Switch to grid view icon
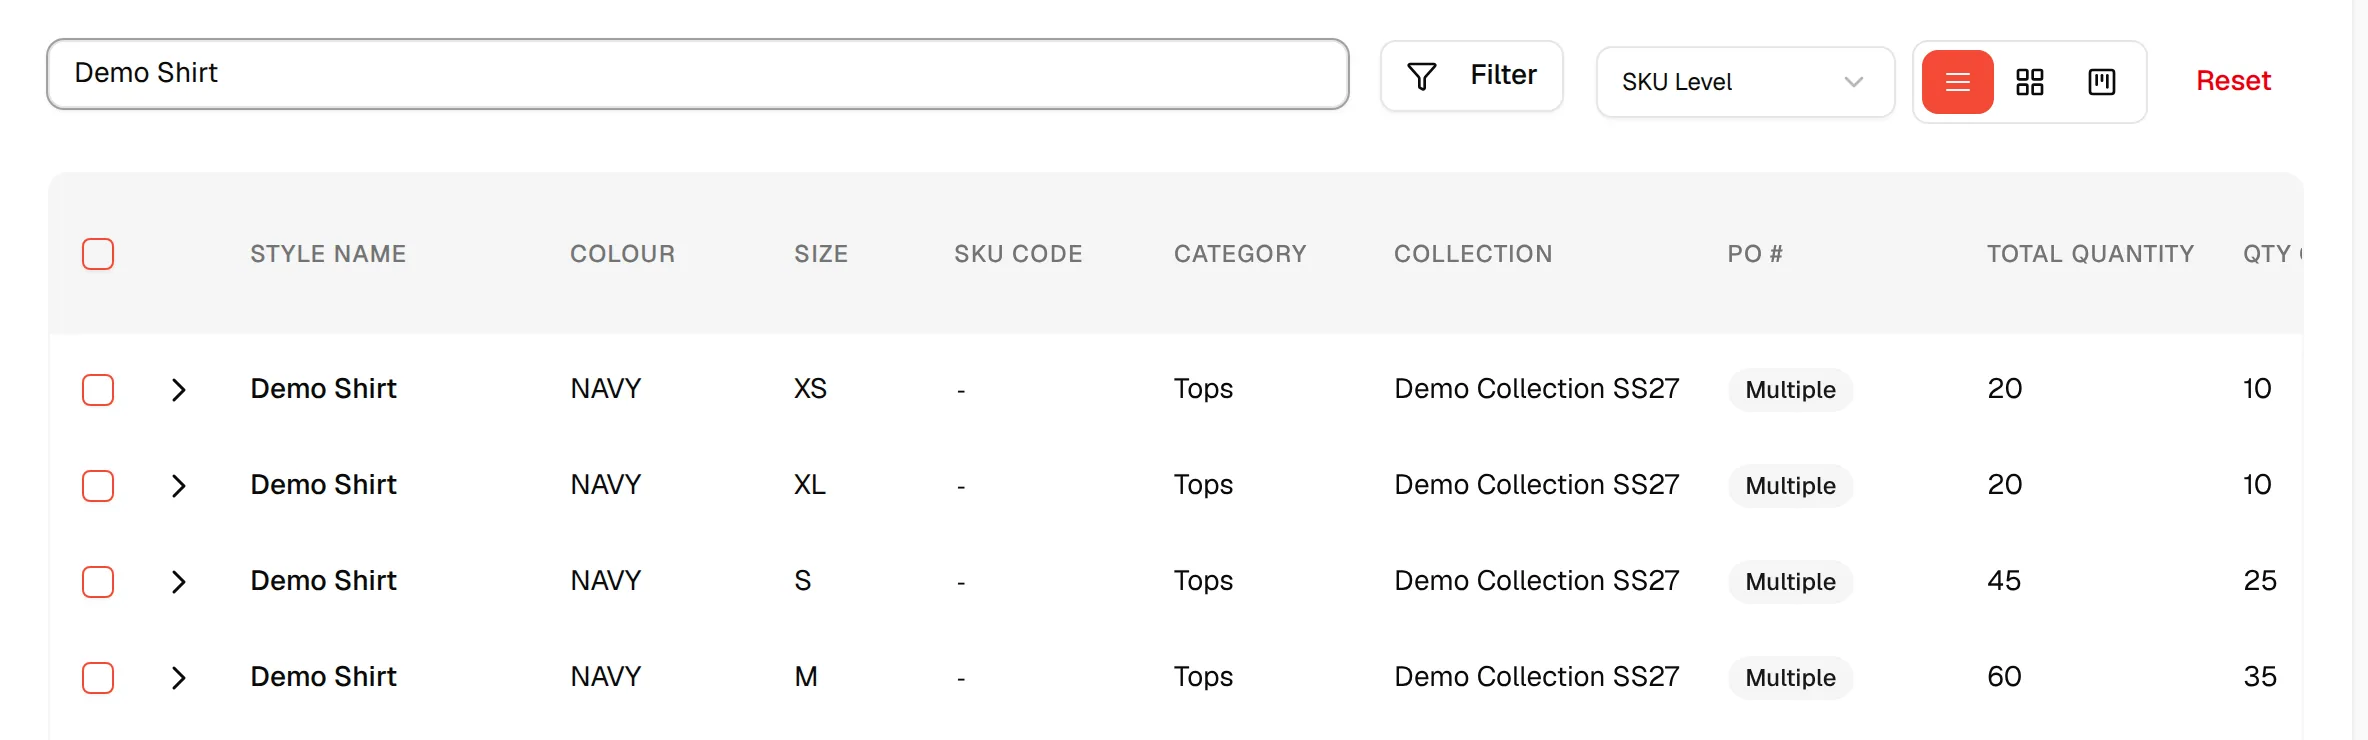This screenshot has height=740, width=2368. (x=2029, y=82)
